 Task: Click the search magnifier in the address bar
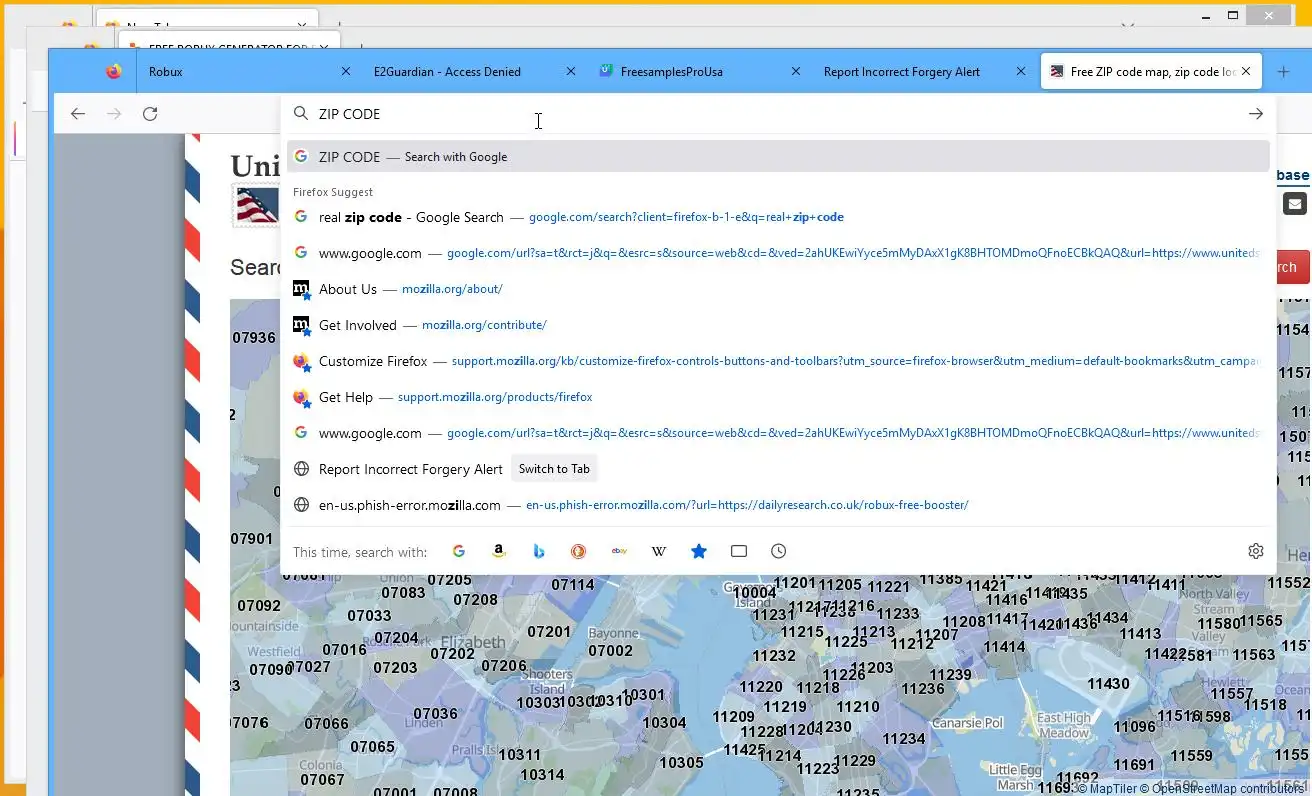coord(301,114)
